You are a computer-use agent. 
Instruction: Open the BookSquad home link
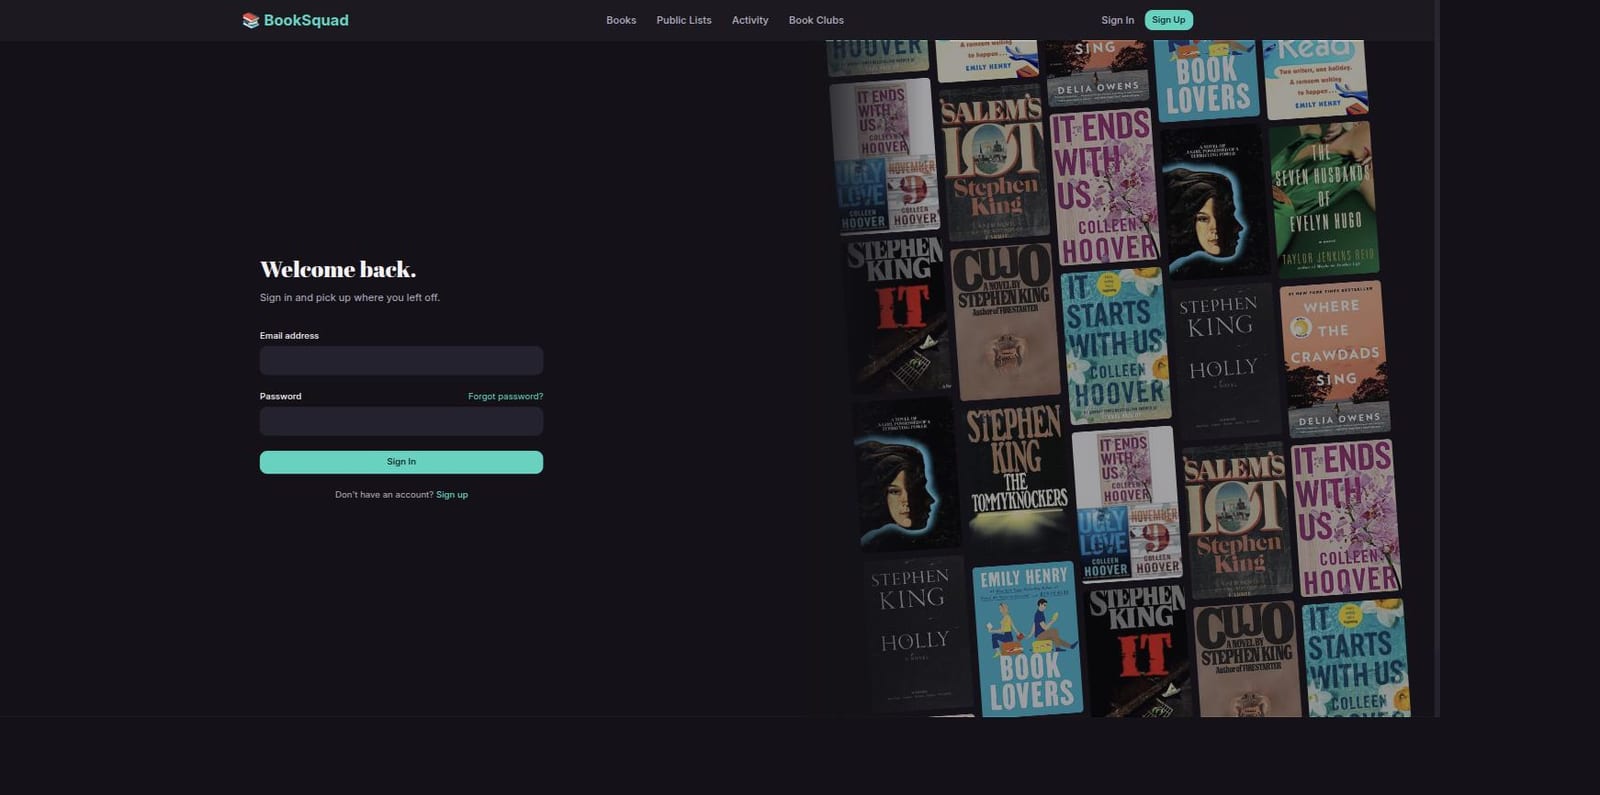pos(296,20)
